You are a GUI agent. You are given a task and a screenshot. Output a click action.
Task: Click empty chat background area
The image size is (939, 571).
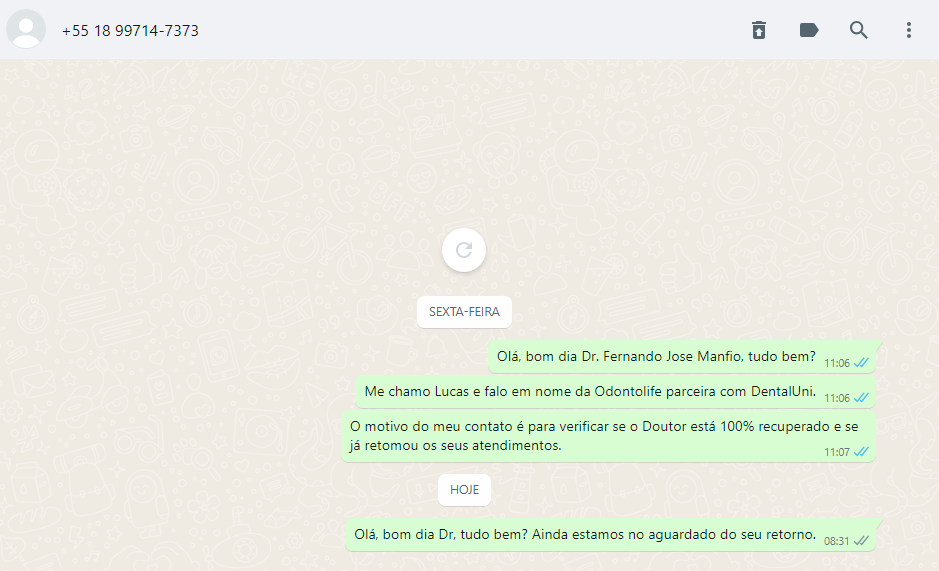[x=180, y=180]
